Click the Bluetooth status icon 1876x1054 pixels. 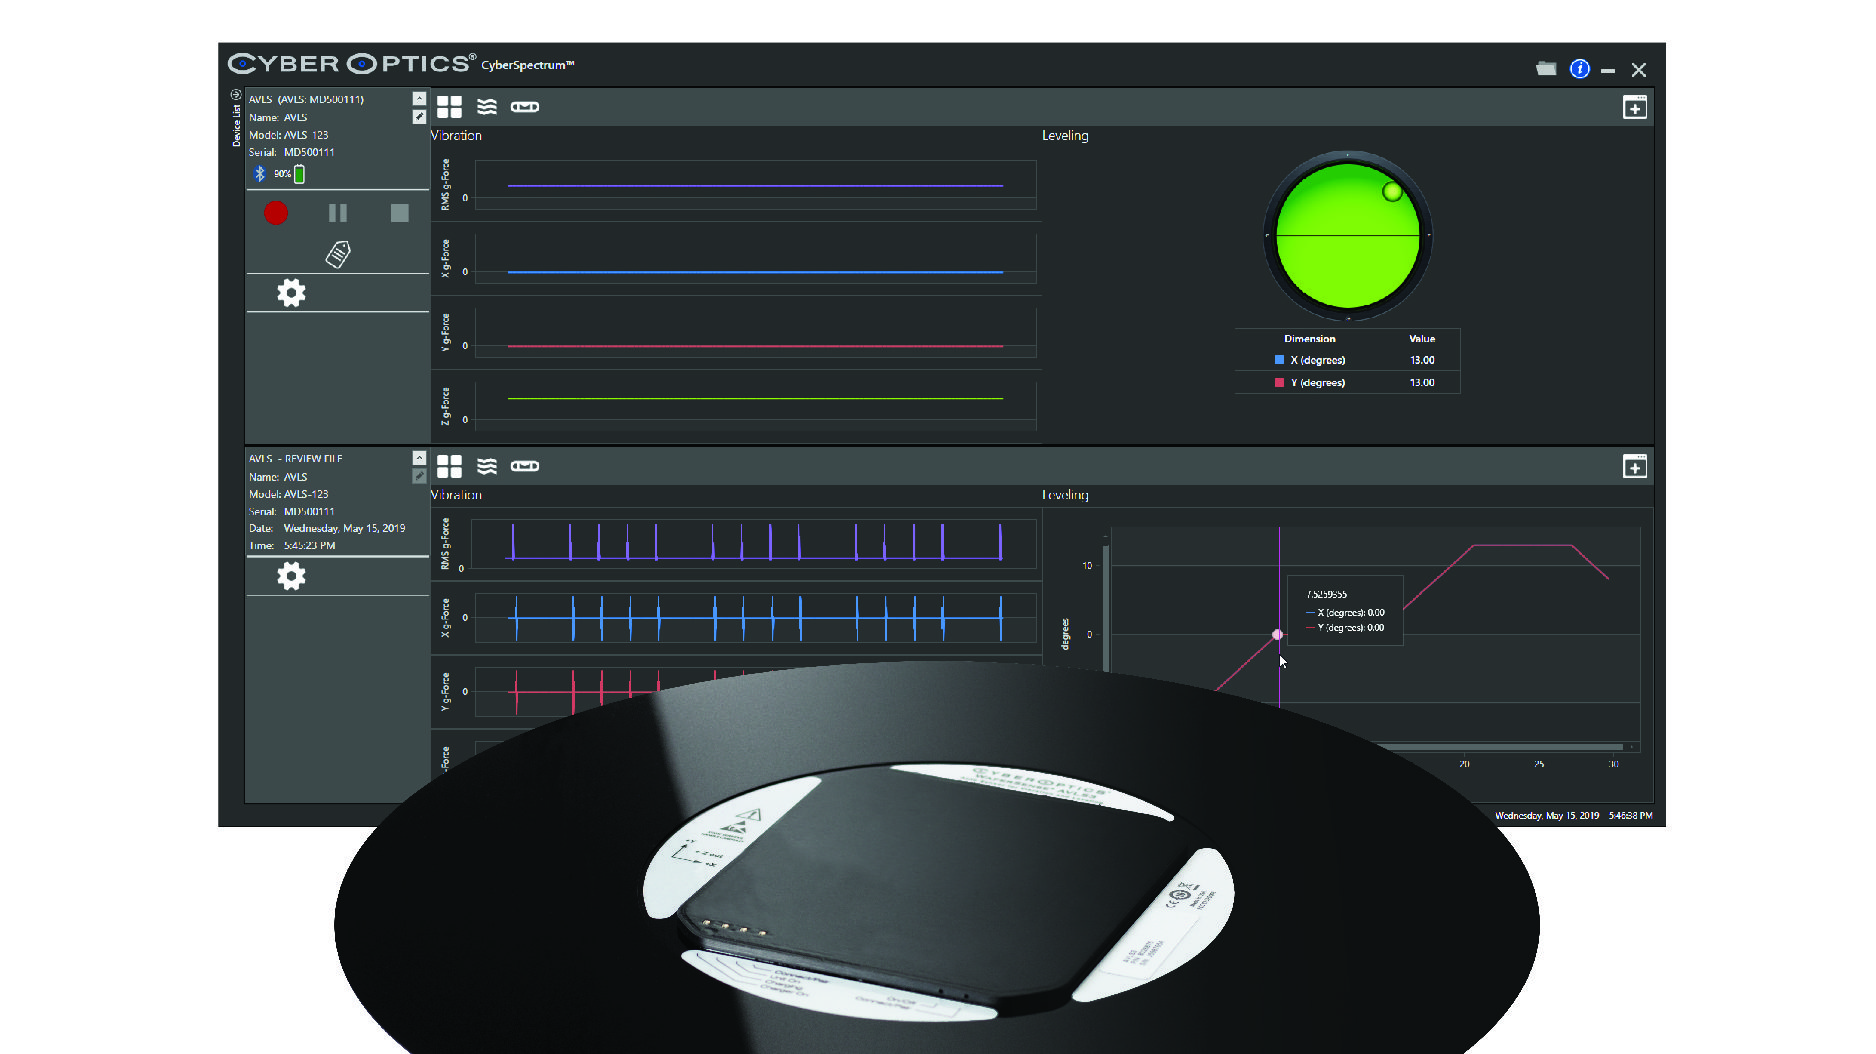(260, 174)
